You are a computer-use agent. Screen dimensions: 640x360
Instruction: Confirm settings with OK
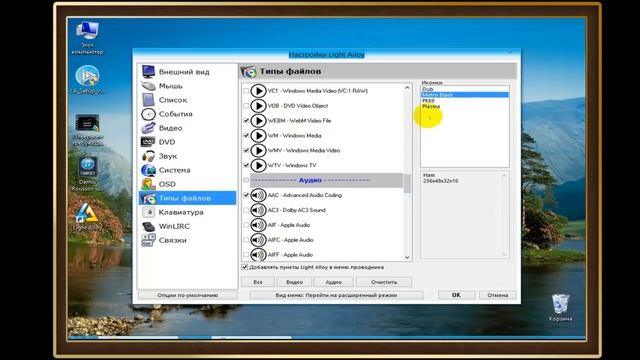456,295
